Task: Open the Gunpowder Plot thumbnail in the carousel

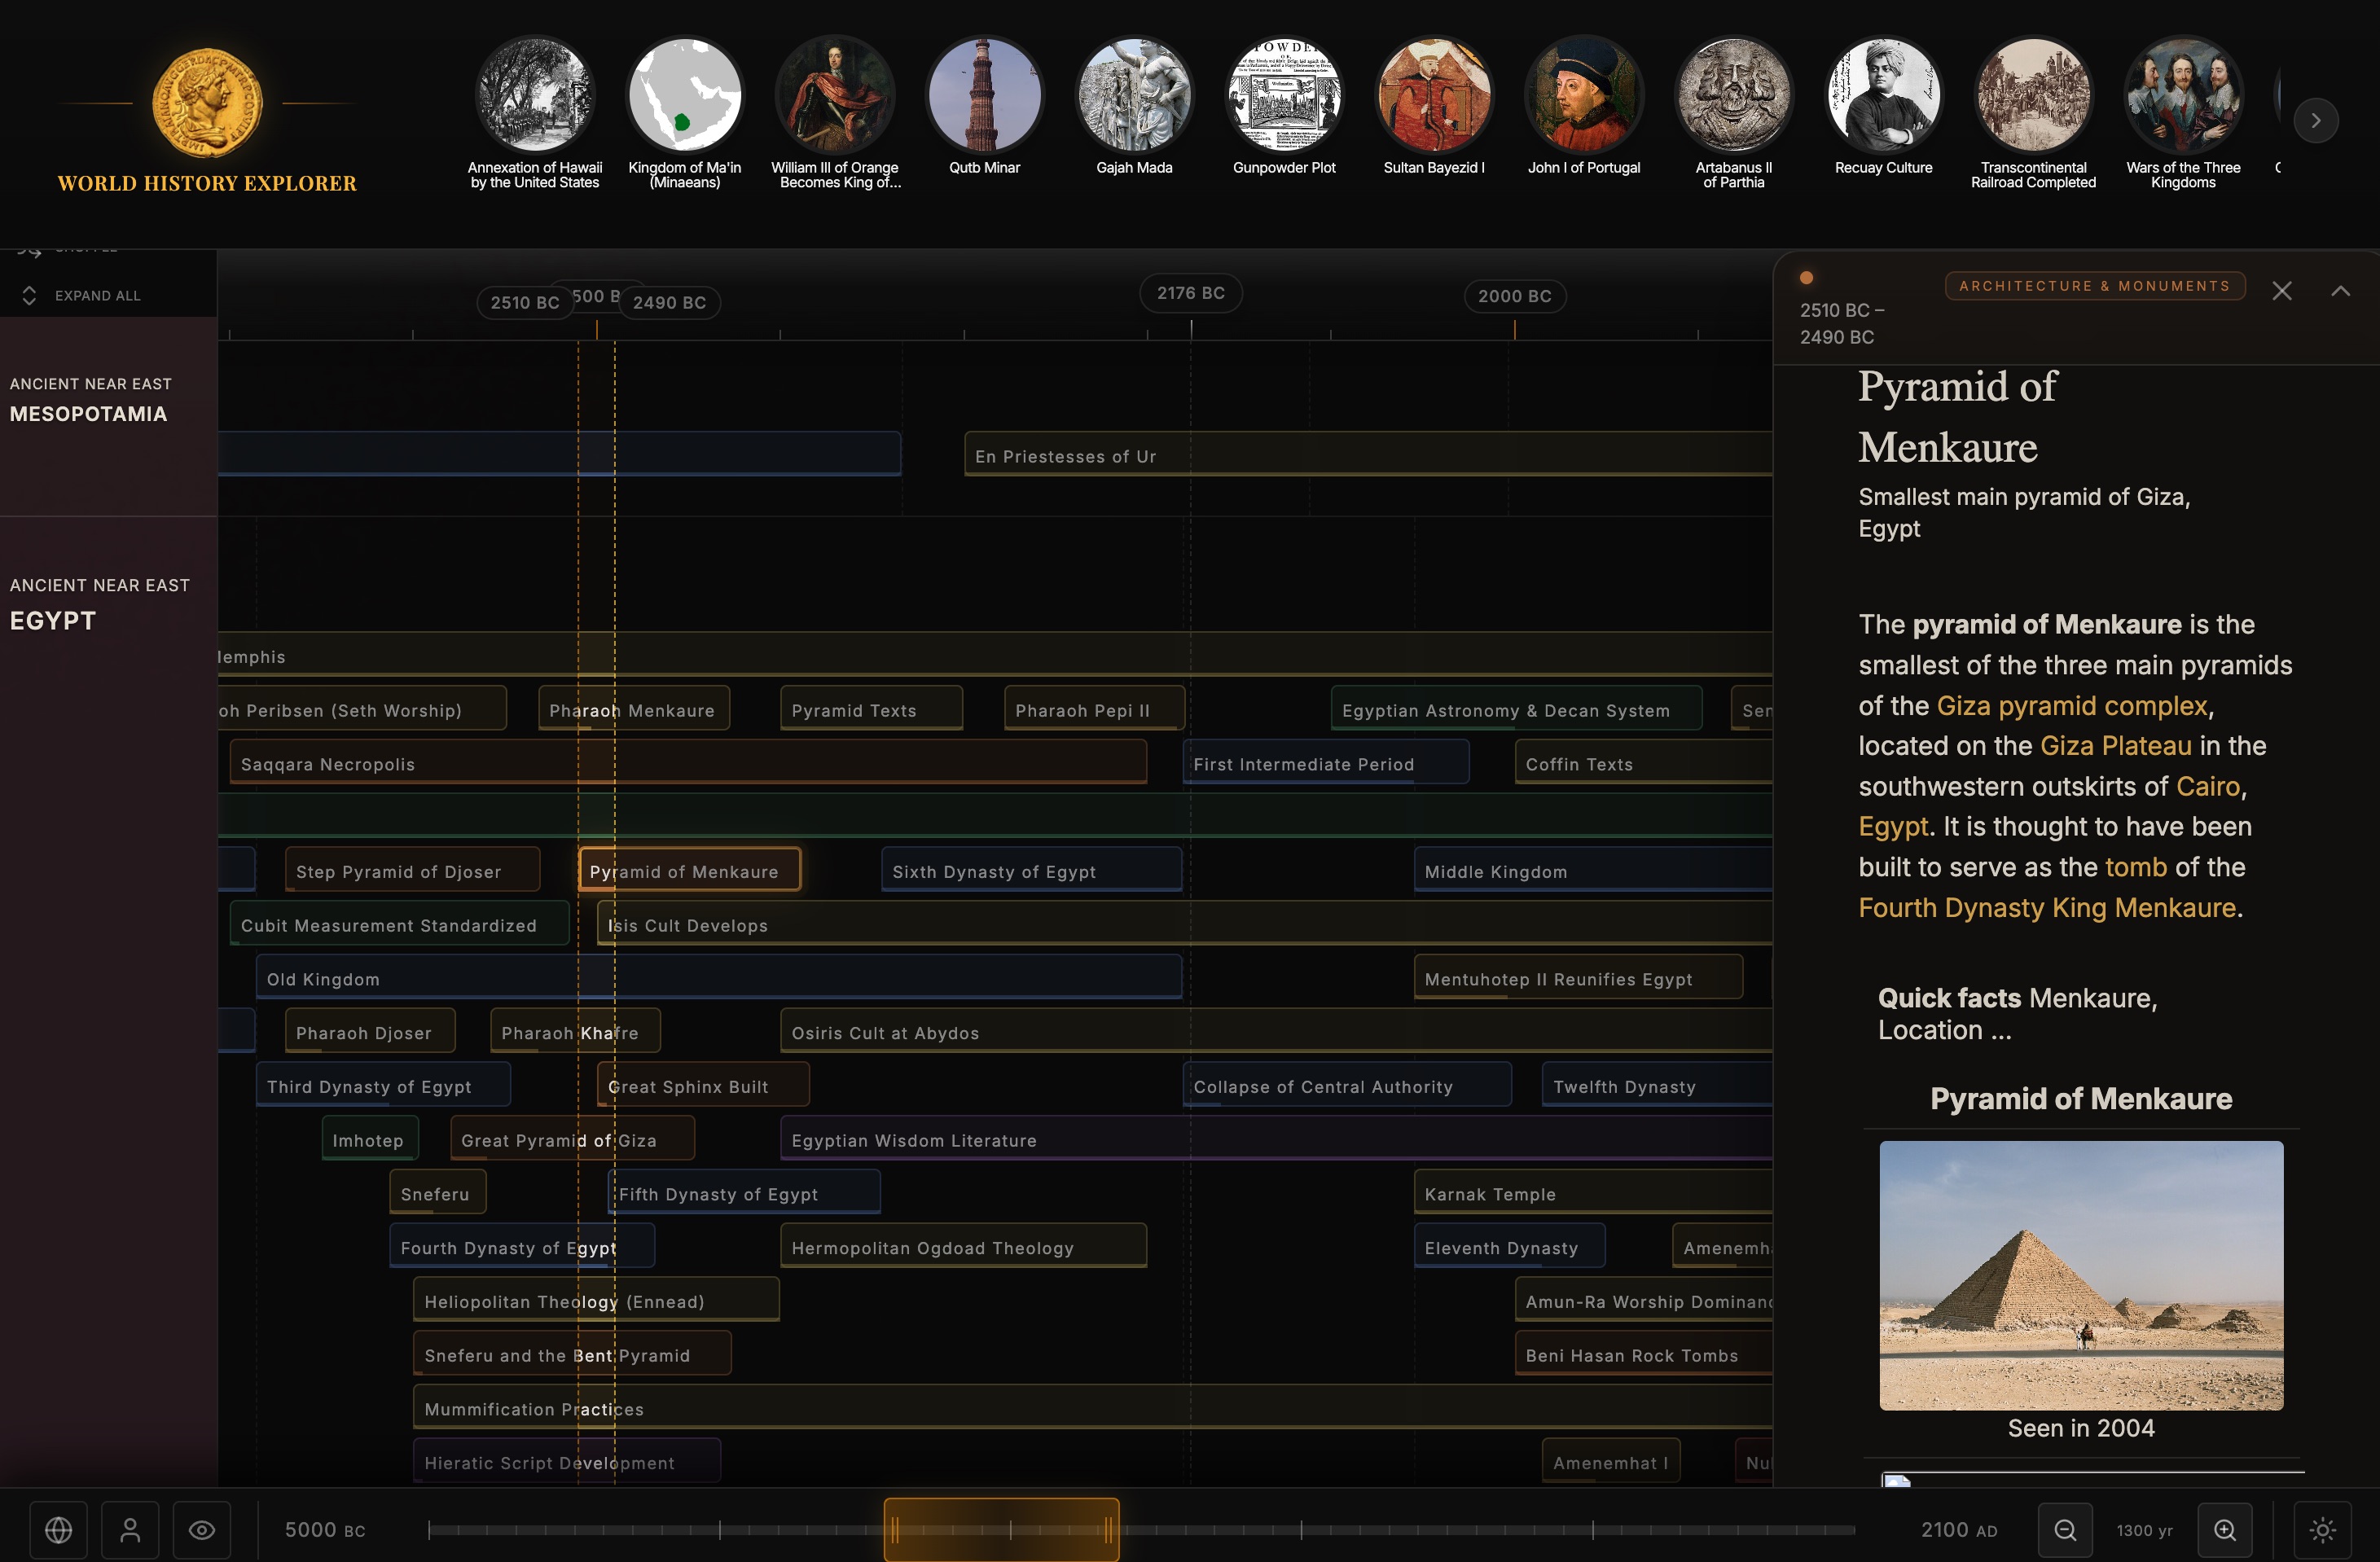Action: (x=1284, y=95)
